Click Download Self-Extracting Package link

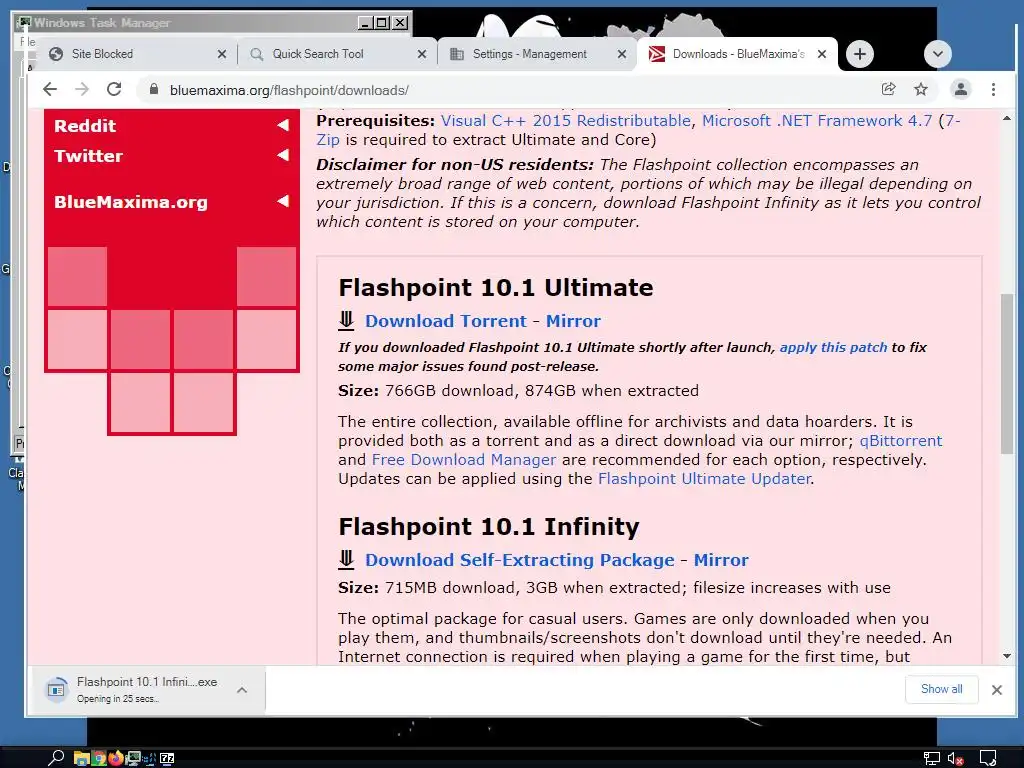[519, 560]
